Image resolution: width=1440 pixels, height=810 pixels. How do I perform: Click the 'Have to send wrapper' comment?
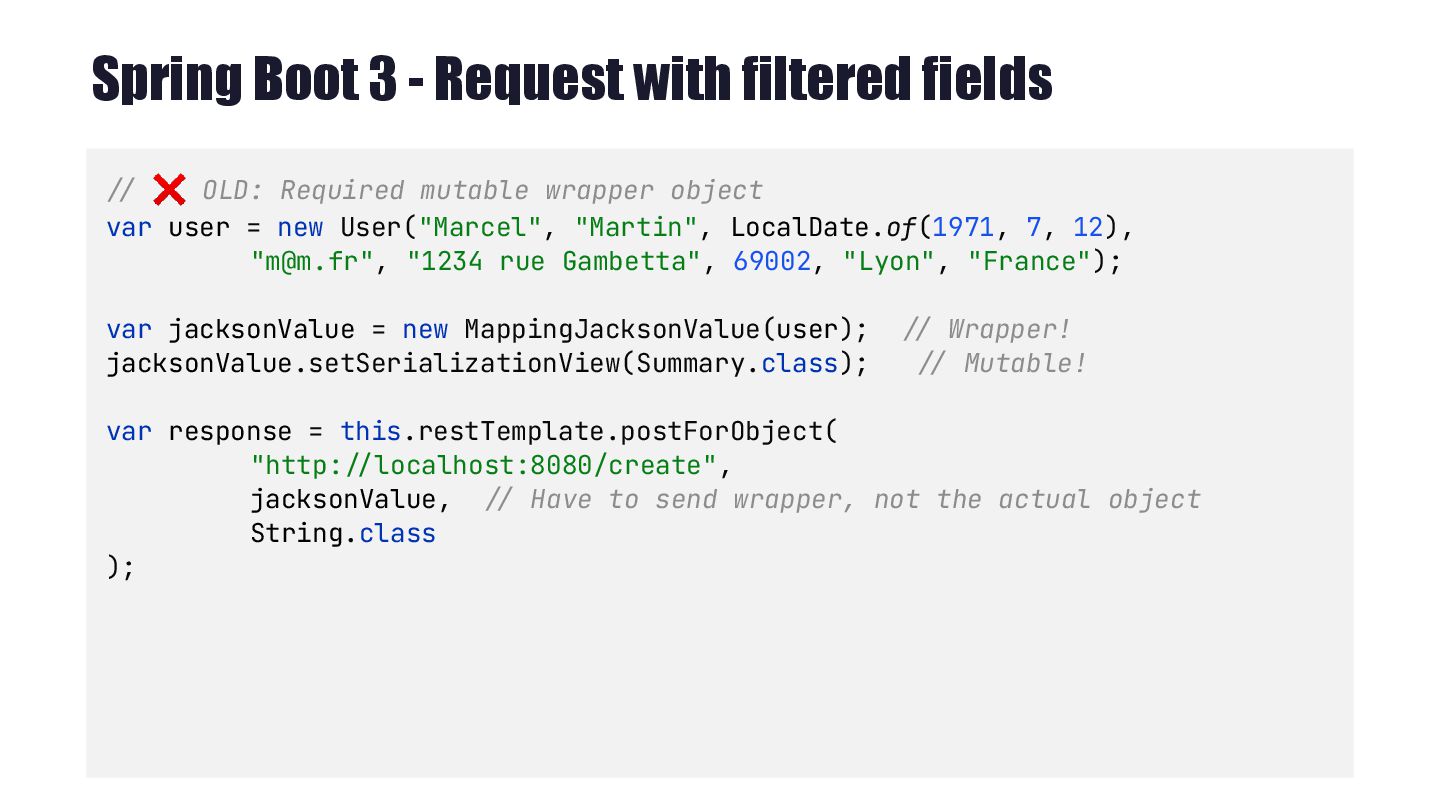[x=842, y=499]
